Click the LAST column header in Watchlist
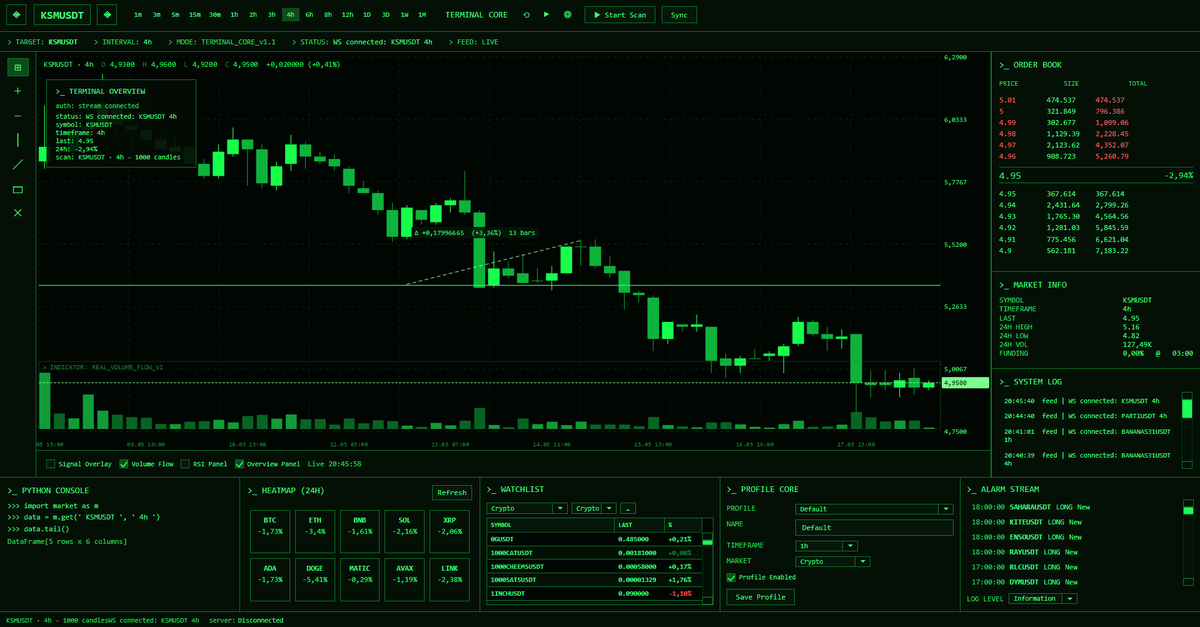Screen dimensions: 1200x627 click(640, 525)
